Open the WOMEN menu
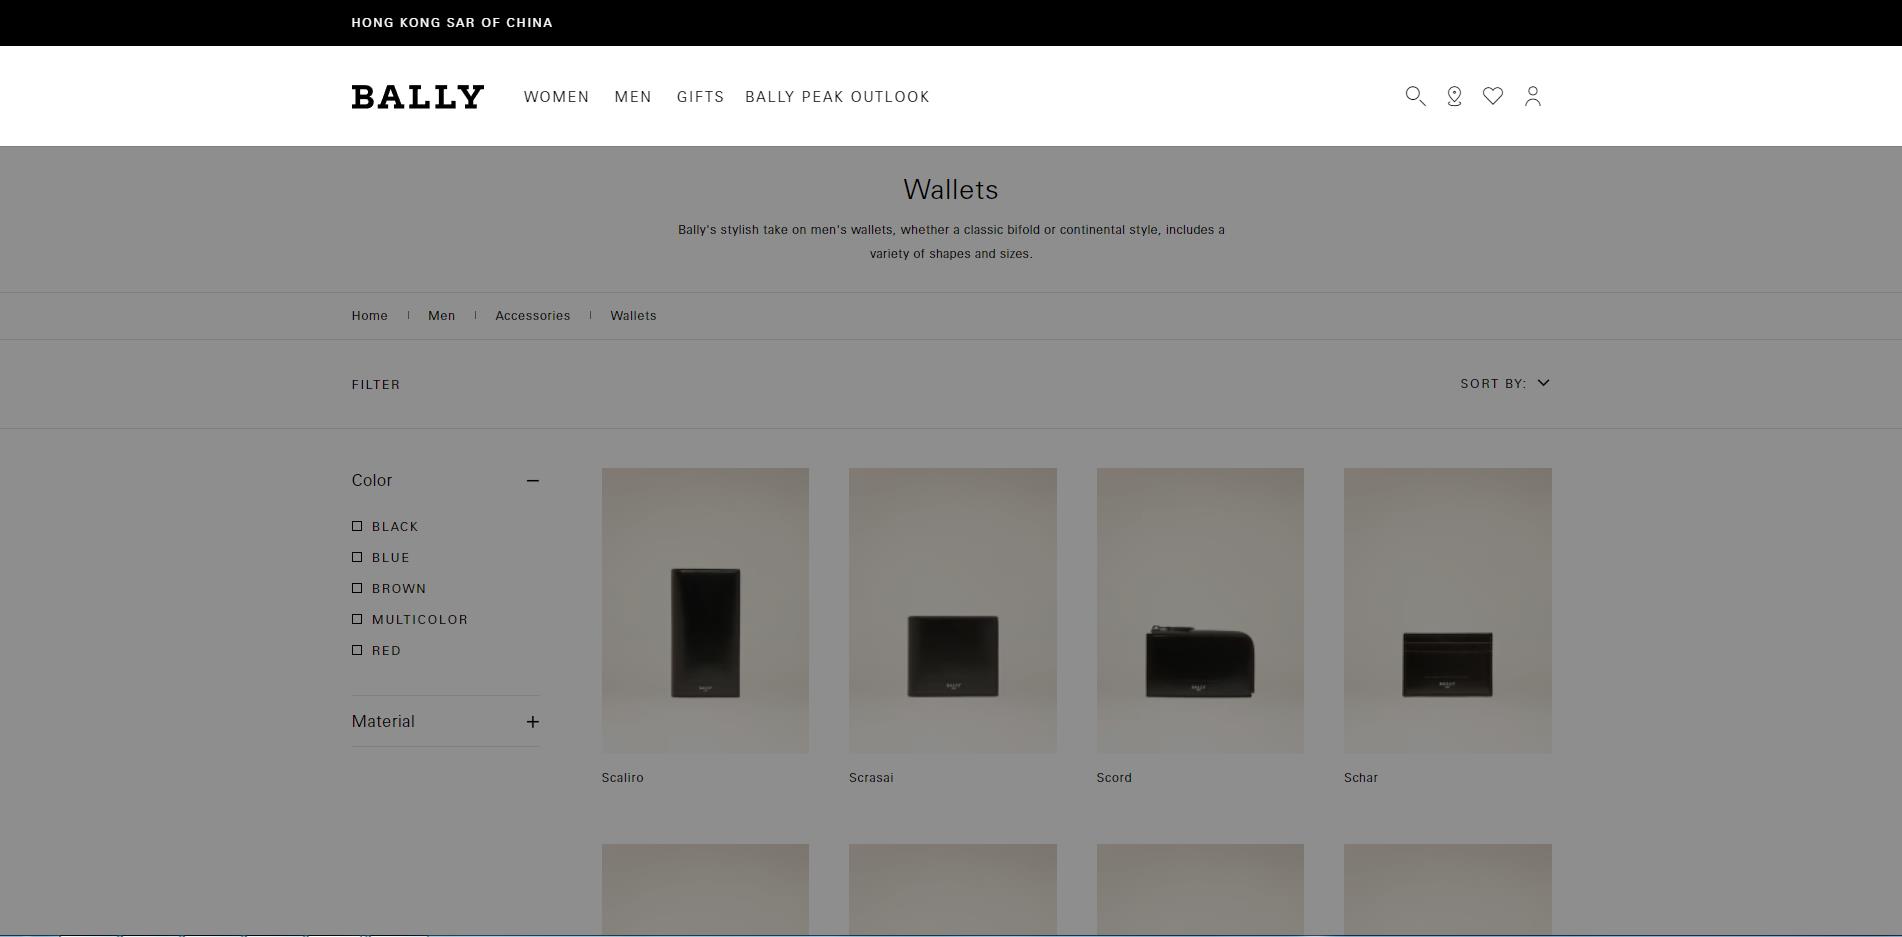This screenshot has width=1902, height=937. pos(556,97)
